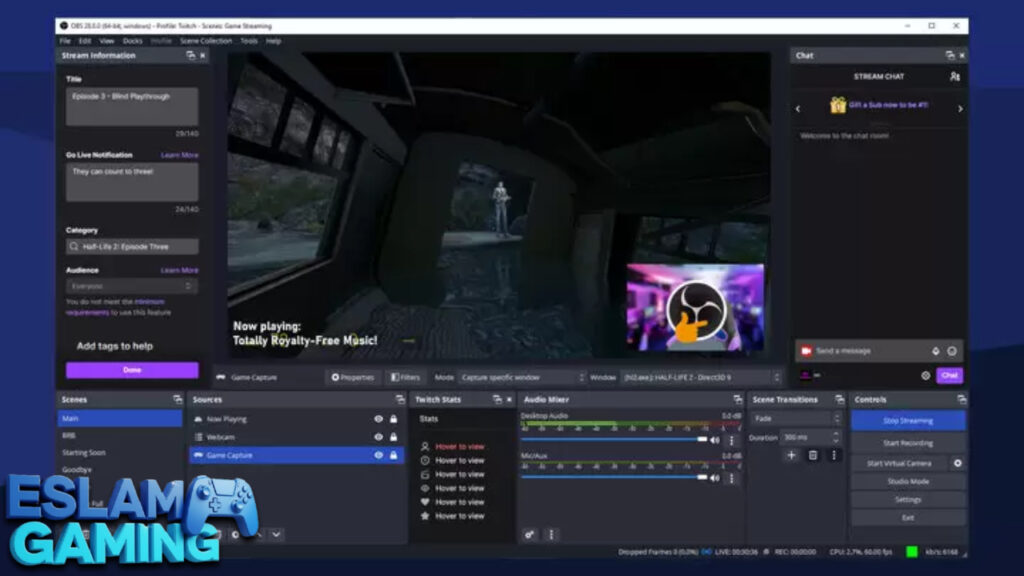Viewport: 1024px width, 576px height.
Task: Open the View menu
Action: click(x=106, y=40)
